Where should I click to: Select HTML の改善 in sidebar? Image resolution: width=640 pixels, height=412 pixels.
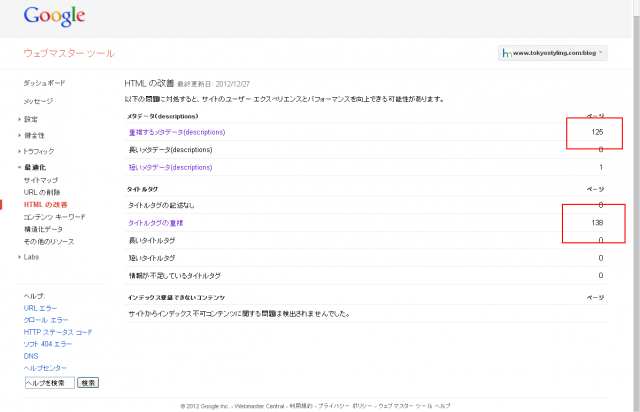pyautogui.click(x=45, y=205)
